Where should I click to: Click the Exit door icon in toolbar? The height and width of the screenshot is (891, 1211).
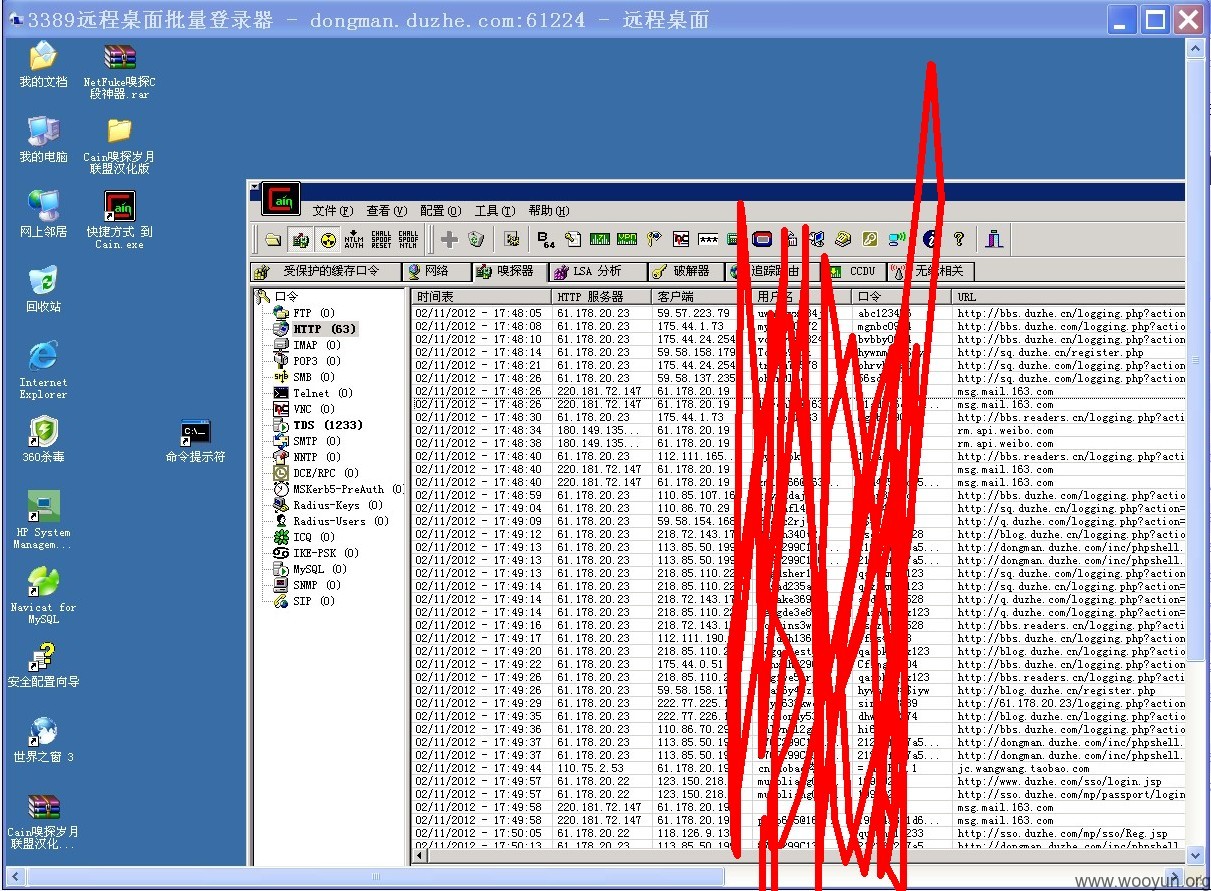point(994,239)
